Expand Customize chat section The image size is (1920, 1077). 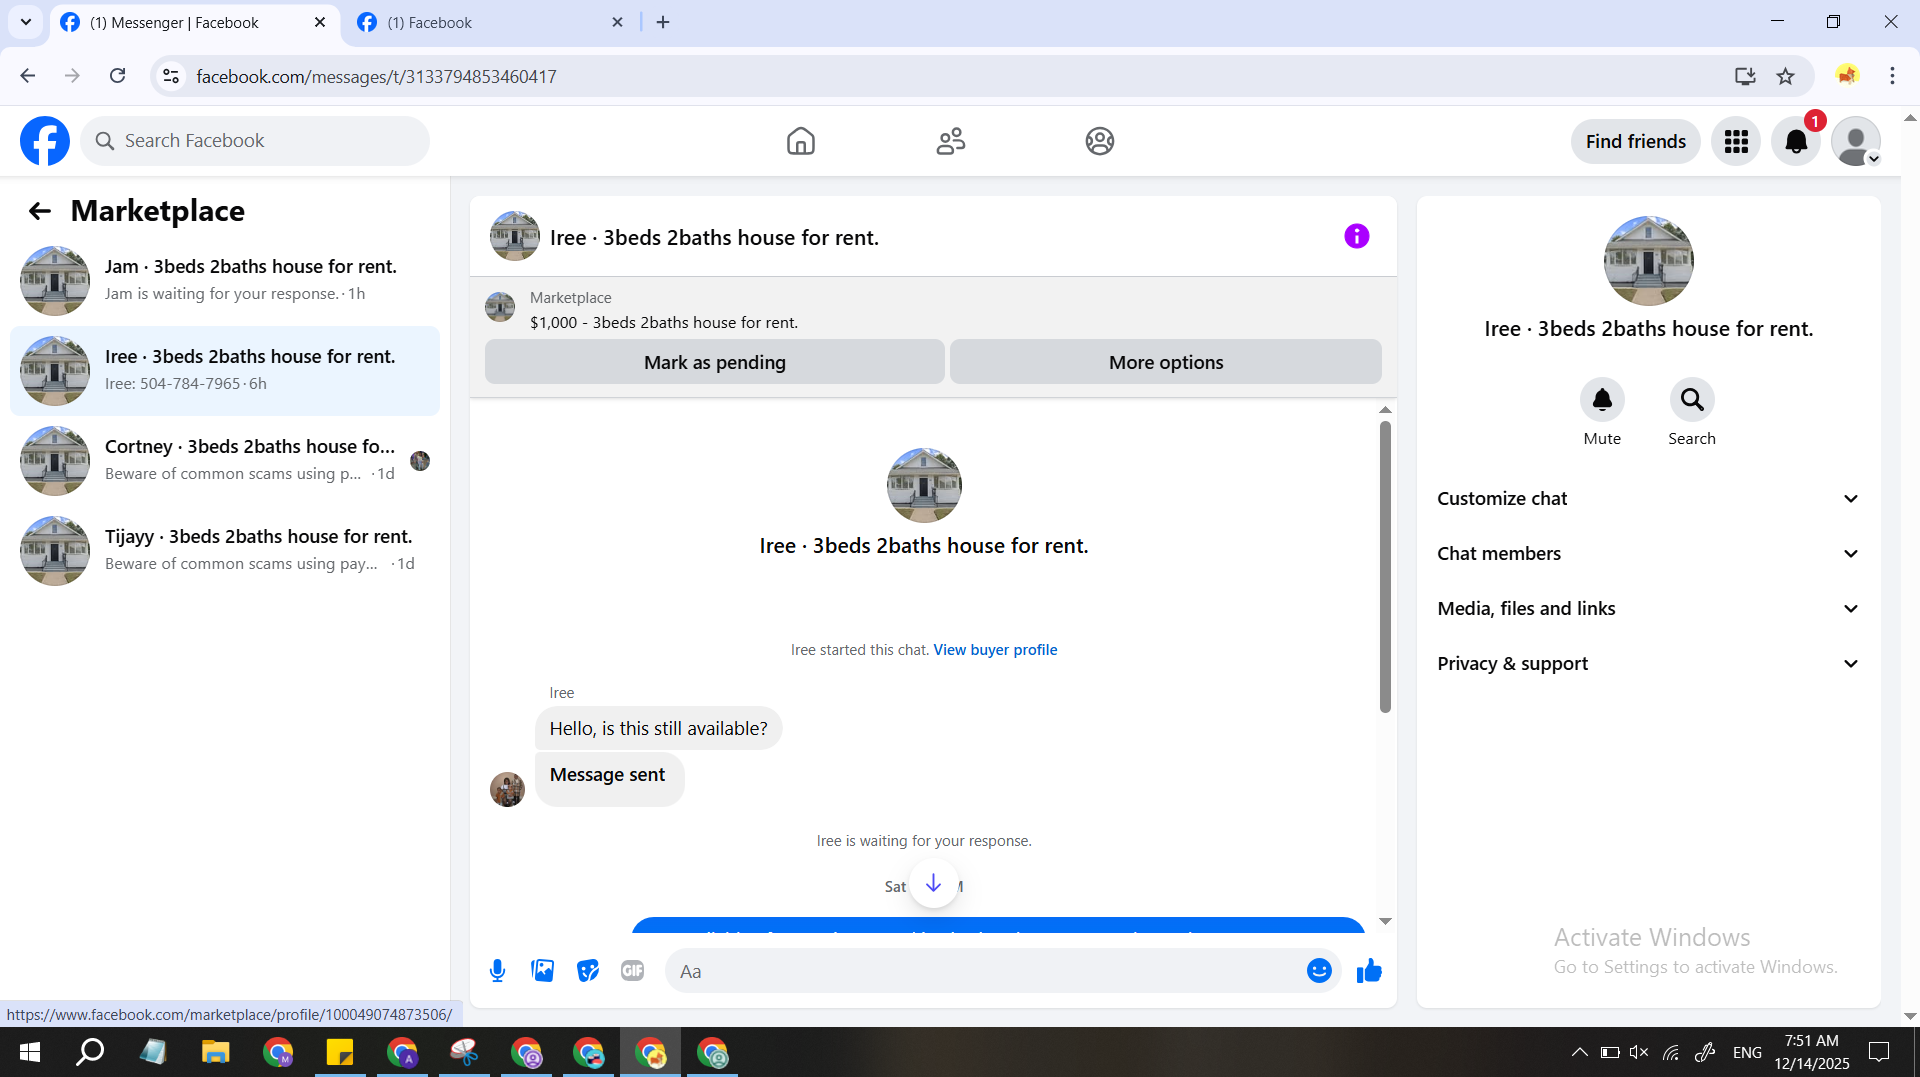[1648, 499]
